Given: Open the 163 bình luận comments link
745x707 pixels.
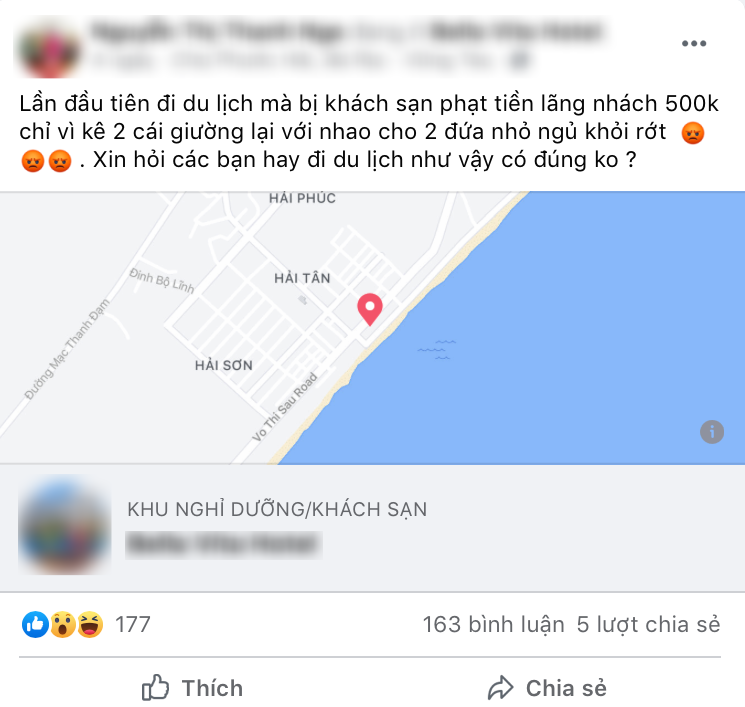Looking at the screenshot, I should (x=493, y=624).
